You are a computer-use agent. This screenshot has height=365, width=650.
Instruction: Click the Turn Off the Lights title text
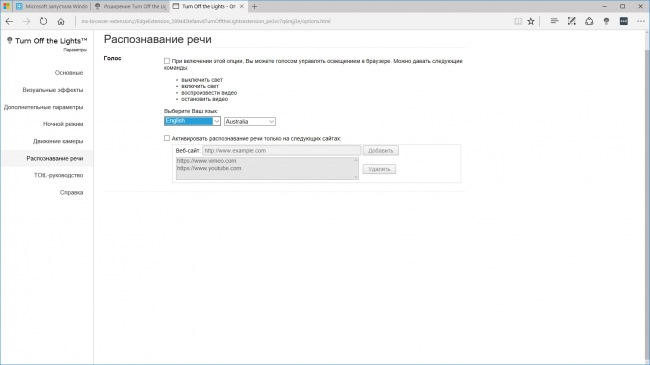(x=51, y=41)
